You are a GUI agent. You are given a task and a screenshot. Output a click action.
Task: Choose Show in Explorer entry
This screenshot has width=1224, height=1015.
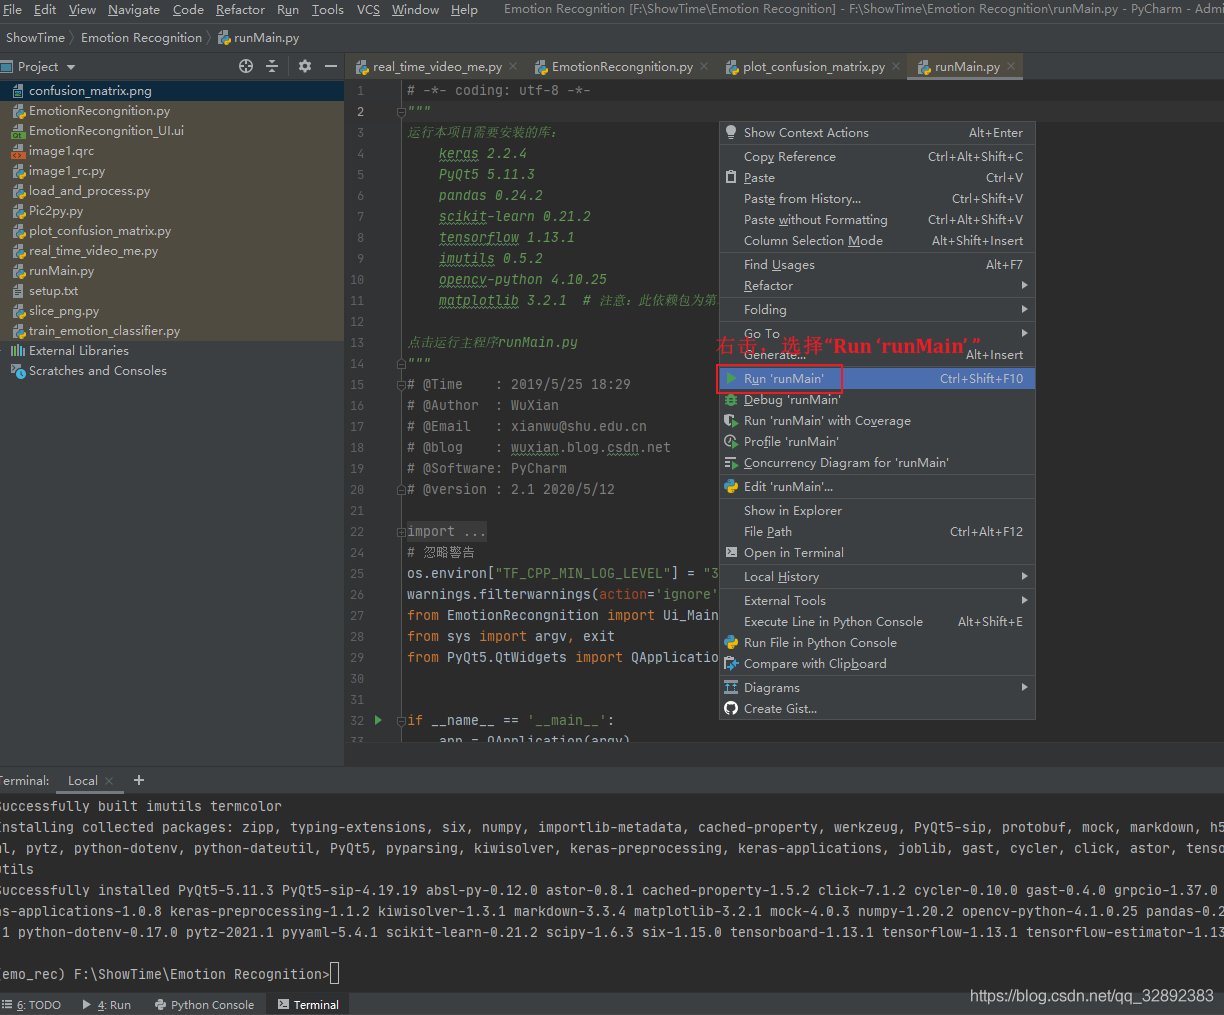877,511
